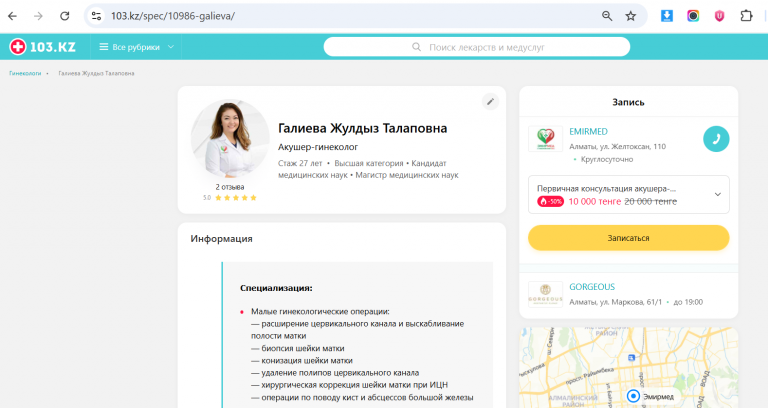Click the chevron in the service selector
This screenshot has height=408, width=768.
(x=718, y=194)
